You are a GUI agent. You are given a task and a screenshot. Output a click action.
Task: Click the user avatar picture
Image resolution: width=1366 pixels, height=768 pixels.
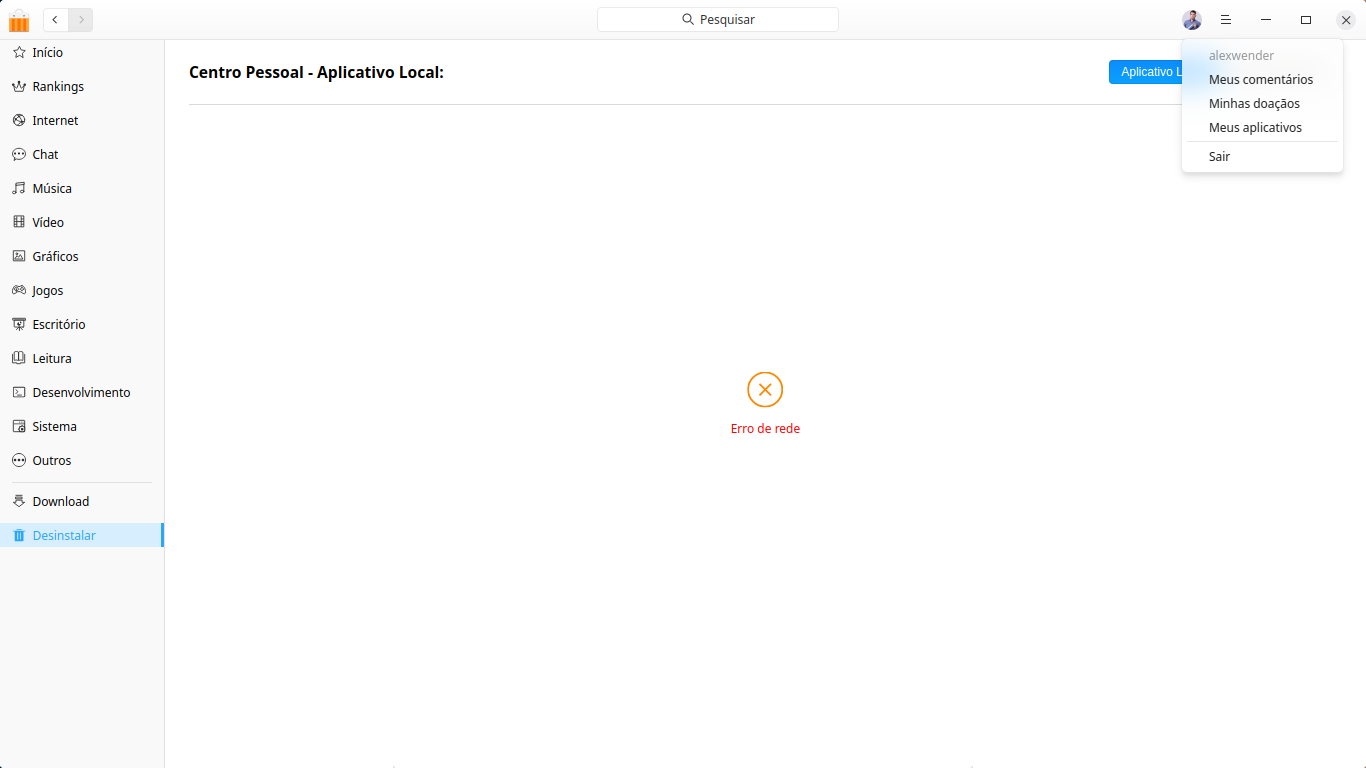click(x=1192, y=20)
